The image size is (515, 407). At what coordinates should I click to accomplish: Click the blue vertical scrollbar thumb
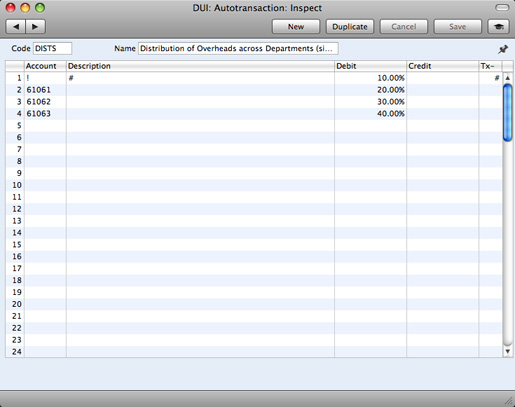(507, 113)
